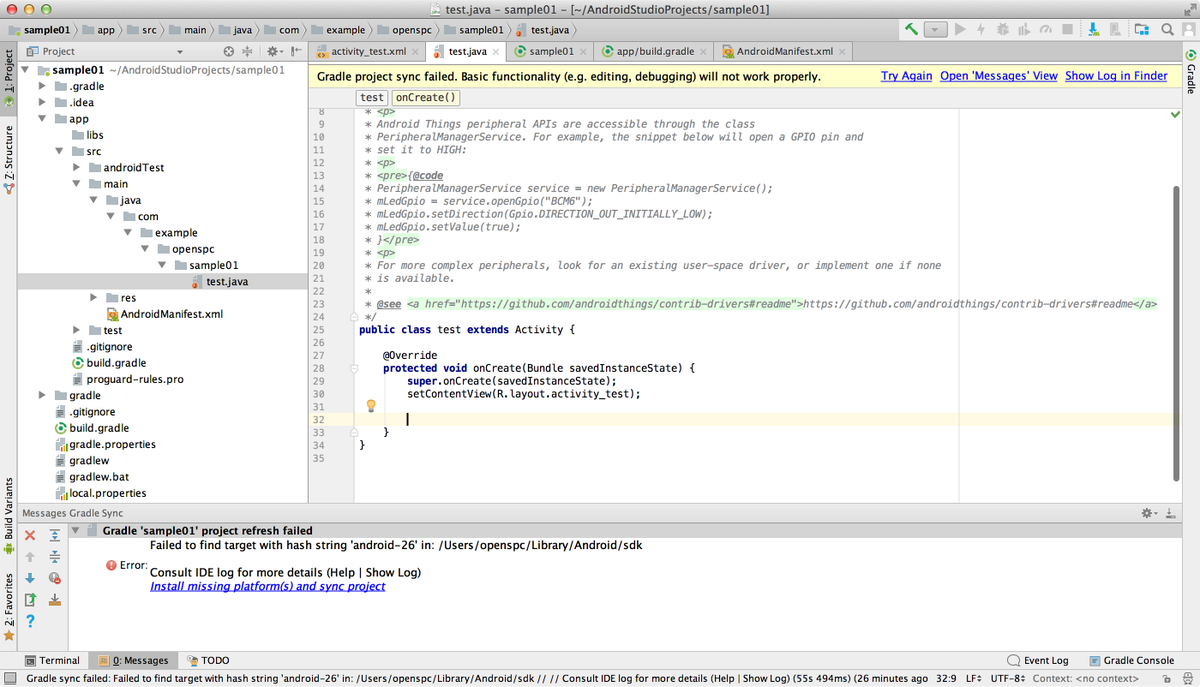Close the activity_test.xml tab
Screen dimensions: 1200x687
coord(416,52)
